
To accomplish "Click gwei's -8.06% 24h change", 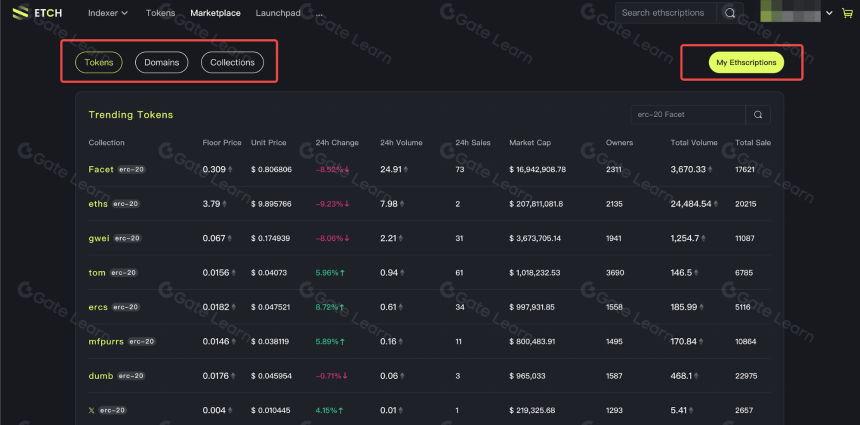I will pyautogui.click(x=332, y=238).
